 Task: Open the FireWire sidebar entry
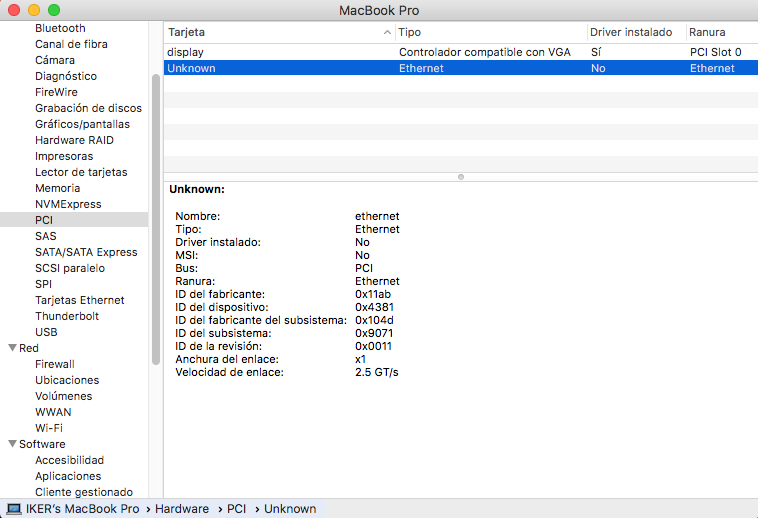coord(56,92)
